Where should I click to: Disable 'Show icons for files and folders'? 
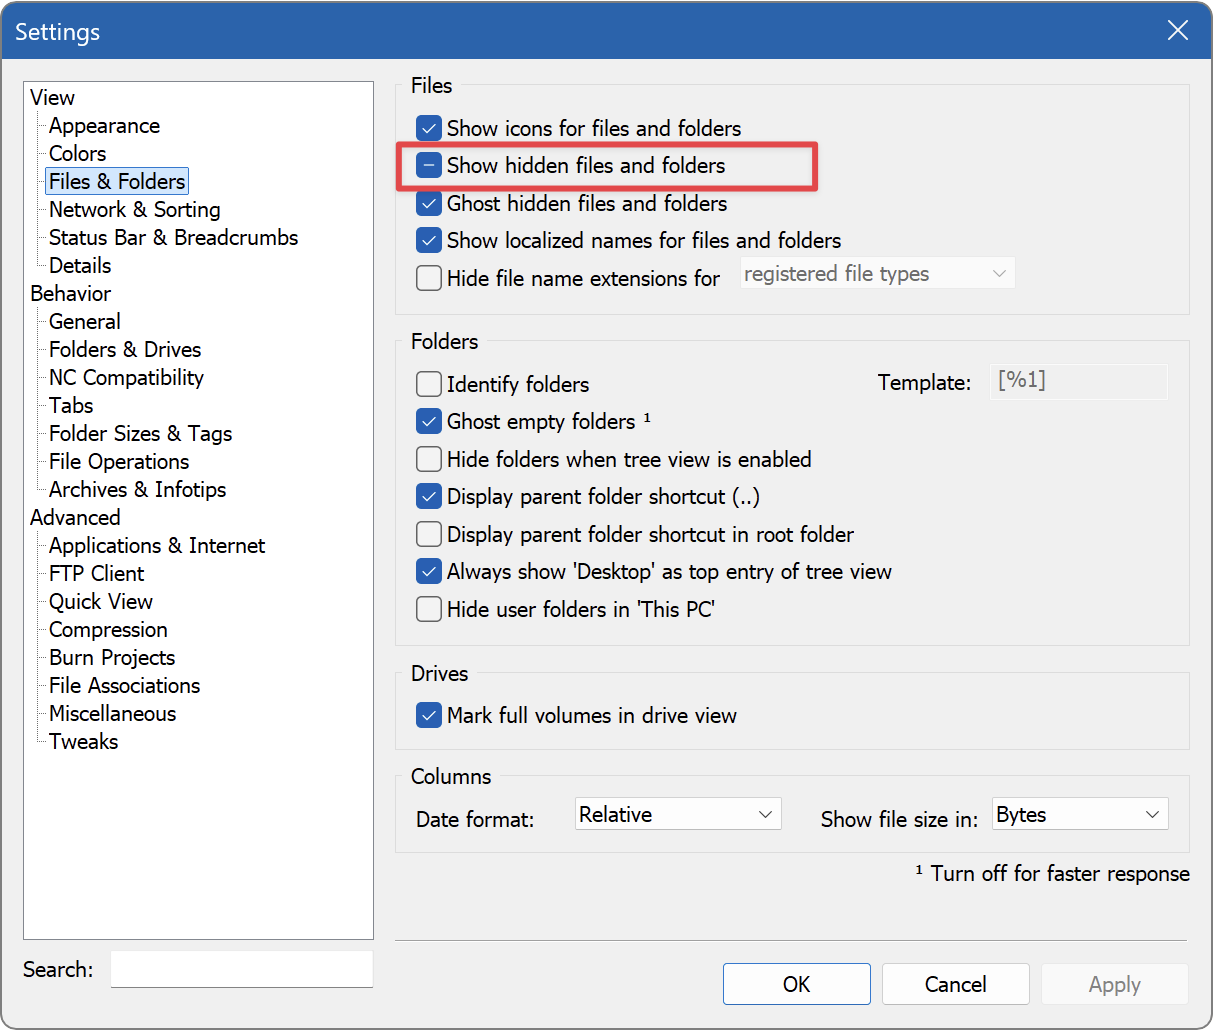[429, 128]
